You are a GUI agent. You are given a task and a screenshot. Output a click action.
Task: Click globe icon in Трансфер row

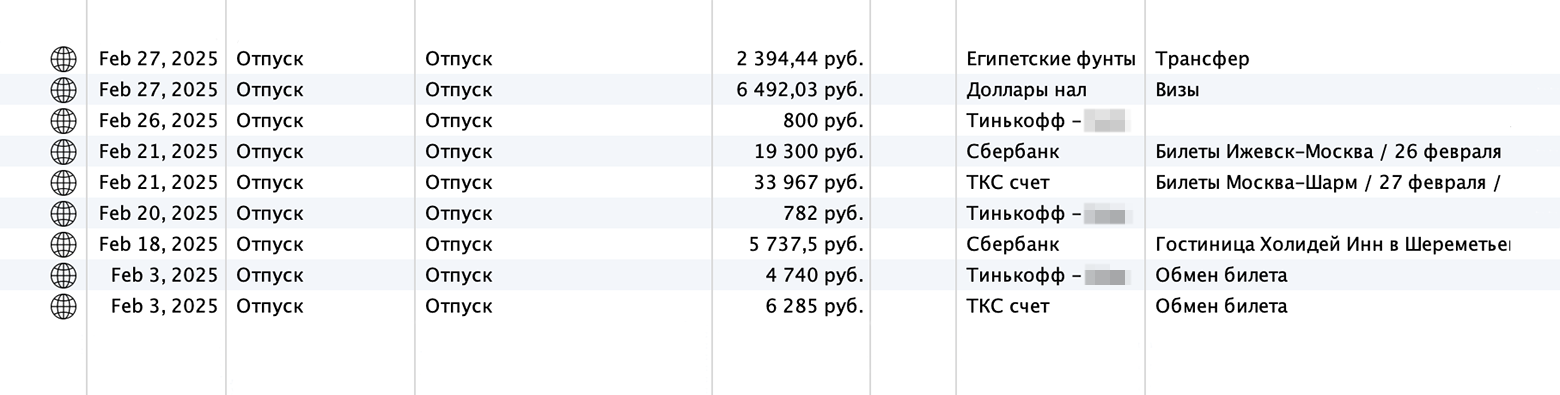pos(63,59)
